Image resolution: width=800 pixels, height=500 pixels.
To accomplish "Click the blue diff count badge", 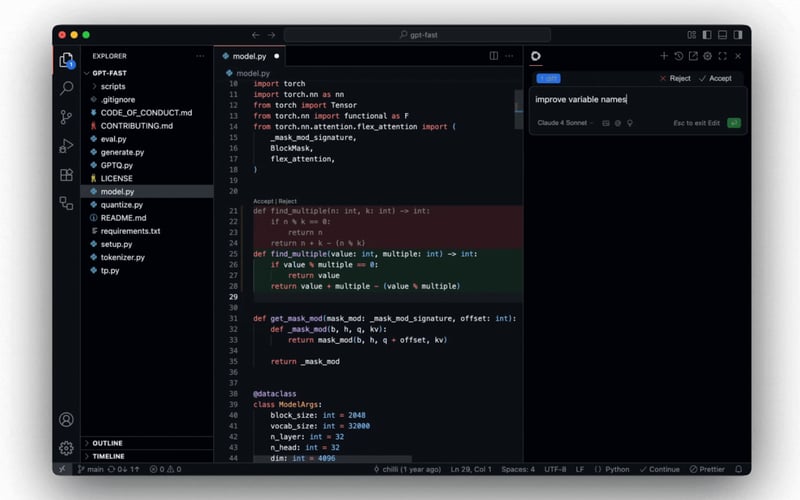I will [548, 78].
